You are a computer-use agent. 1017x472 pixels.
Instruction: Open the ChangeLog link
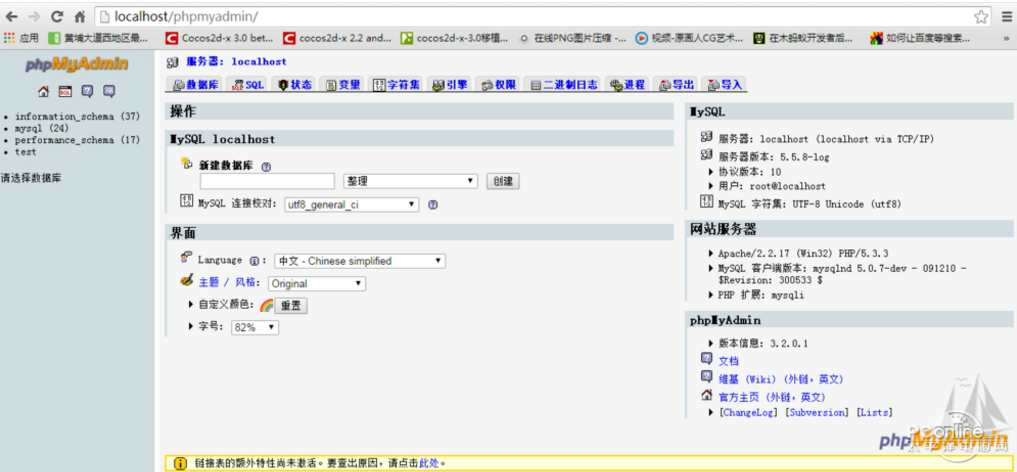click(748, 412)
